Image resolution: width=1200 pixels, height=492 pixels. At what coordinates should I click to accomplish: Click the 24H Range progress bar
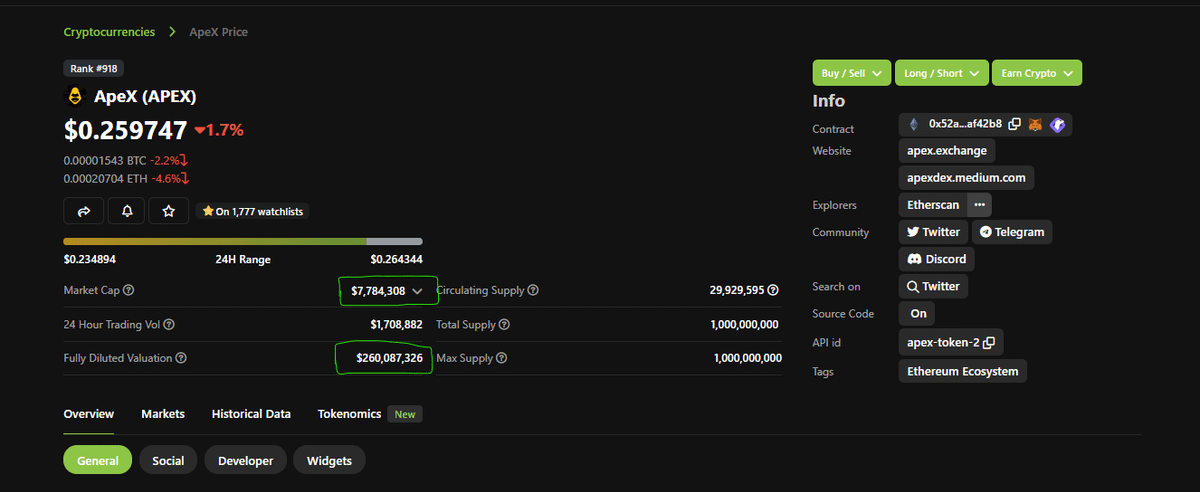click(x=242, y=241)
